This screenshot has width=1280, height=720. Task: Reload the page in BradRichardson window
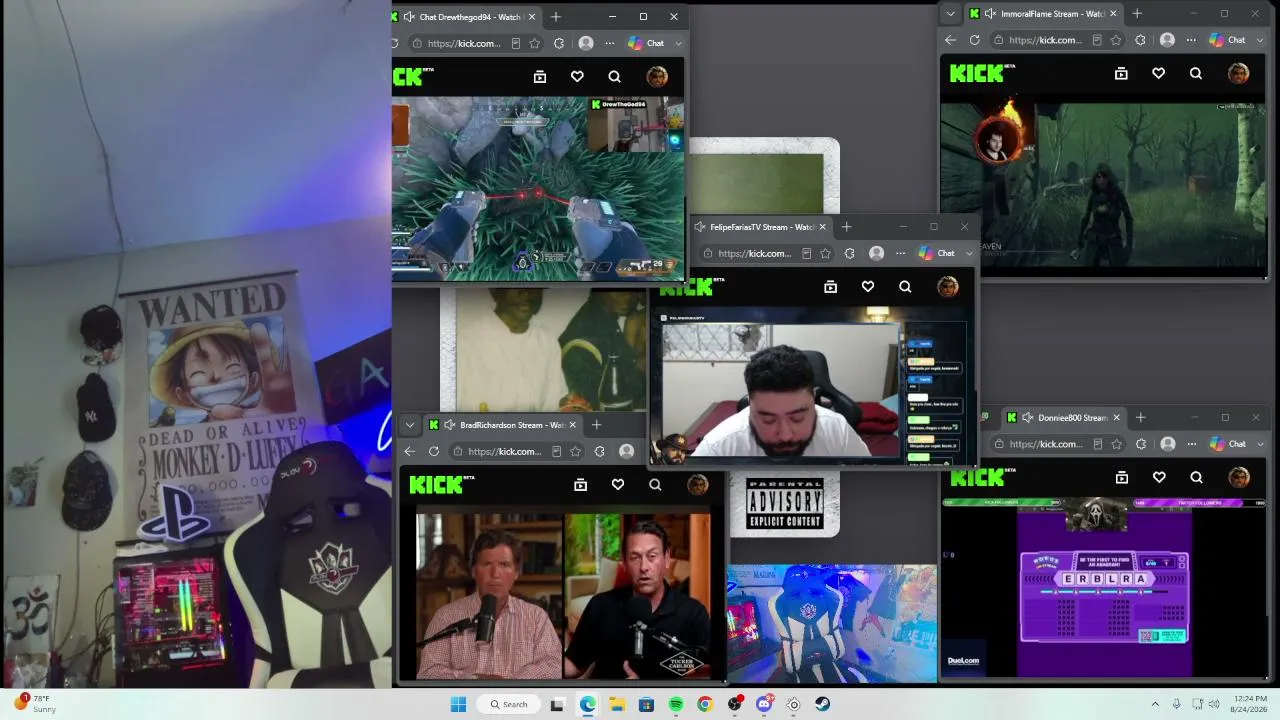[434, 451]
